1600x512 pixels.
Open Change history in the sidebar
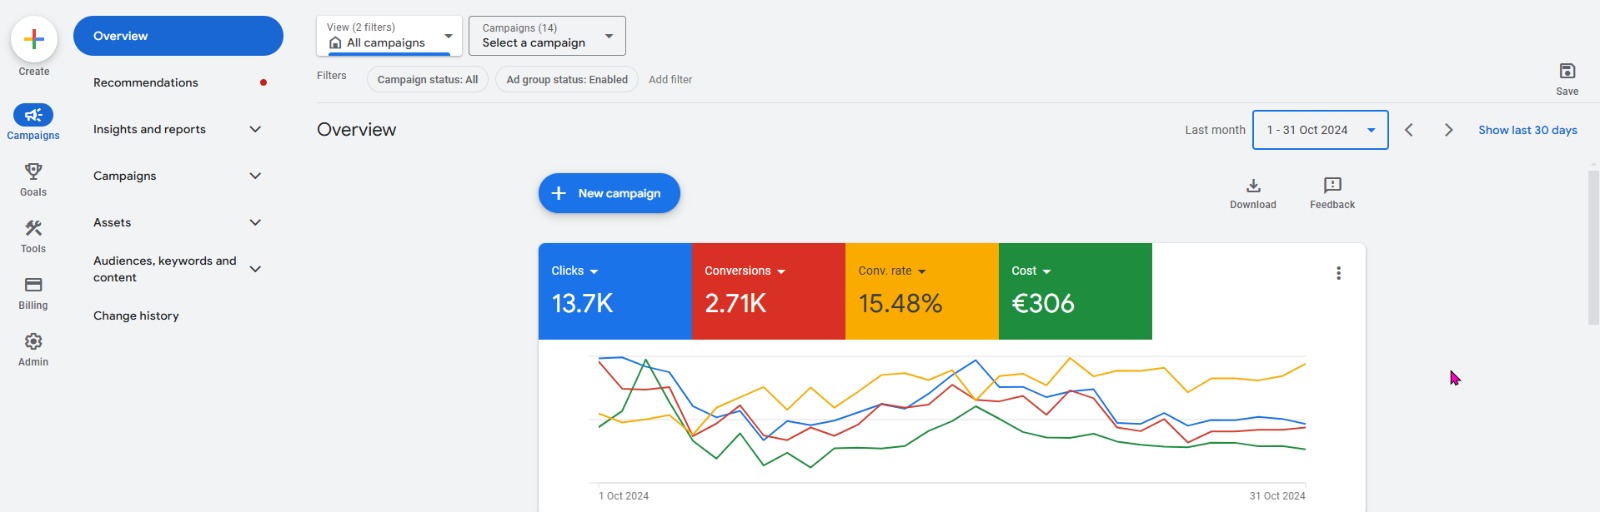(x=136, y=315)
